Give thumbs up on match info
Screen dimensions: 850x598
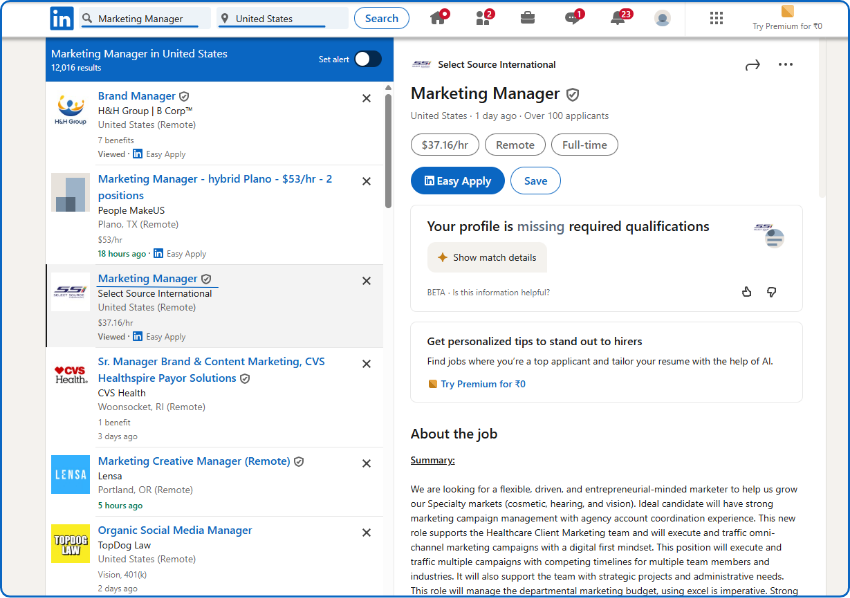click(746, 292)
